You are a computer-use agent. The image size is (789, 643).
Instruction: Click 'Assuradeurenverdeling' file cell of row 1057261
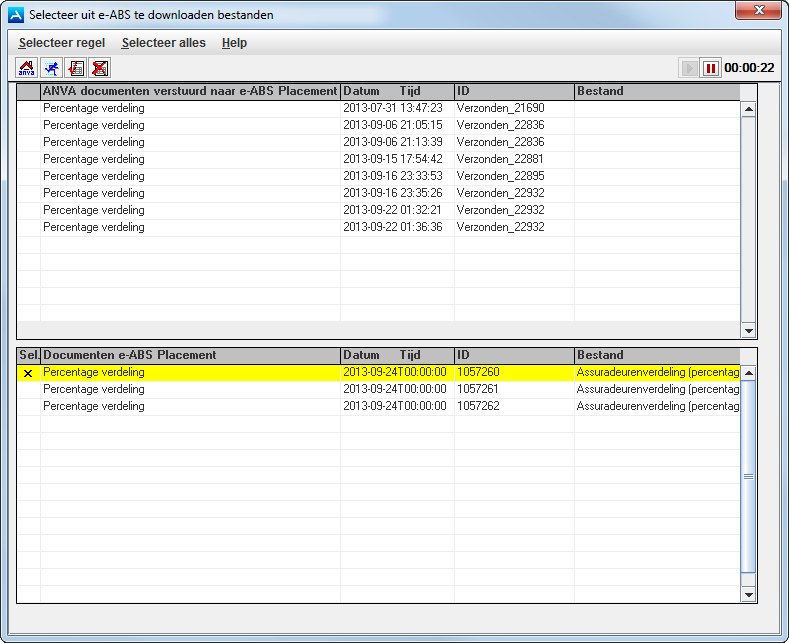click(x=658, y=389)
